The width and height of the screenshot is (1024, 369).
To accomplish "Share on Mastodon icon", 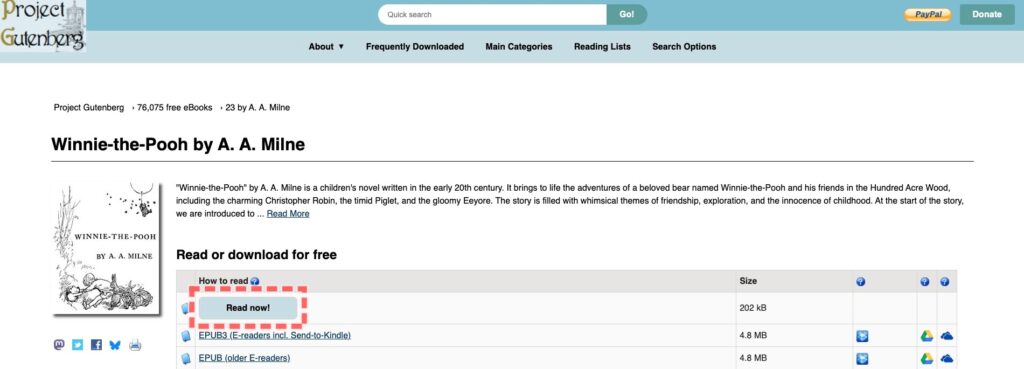I will [x=59, y=345].
